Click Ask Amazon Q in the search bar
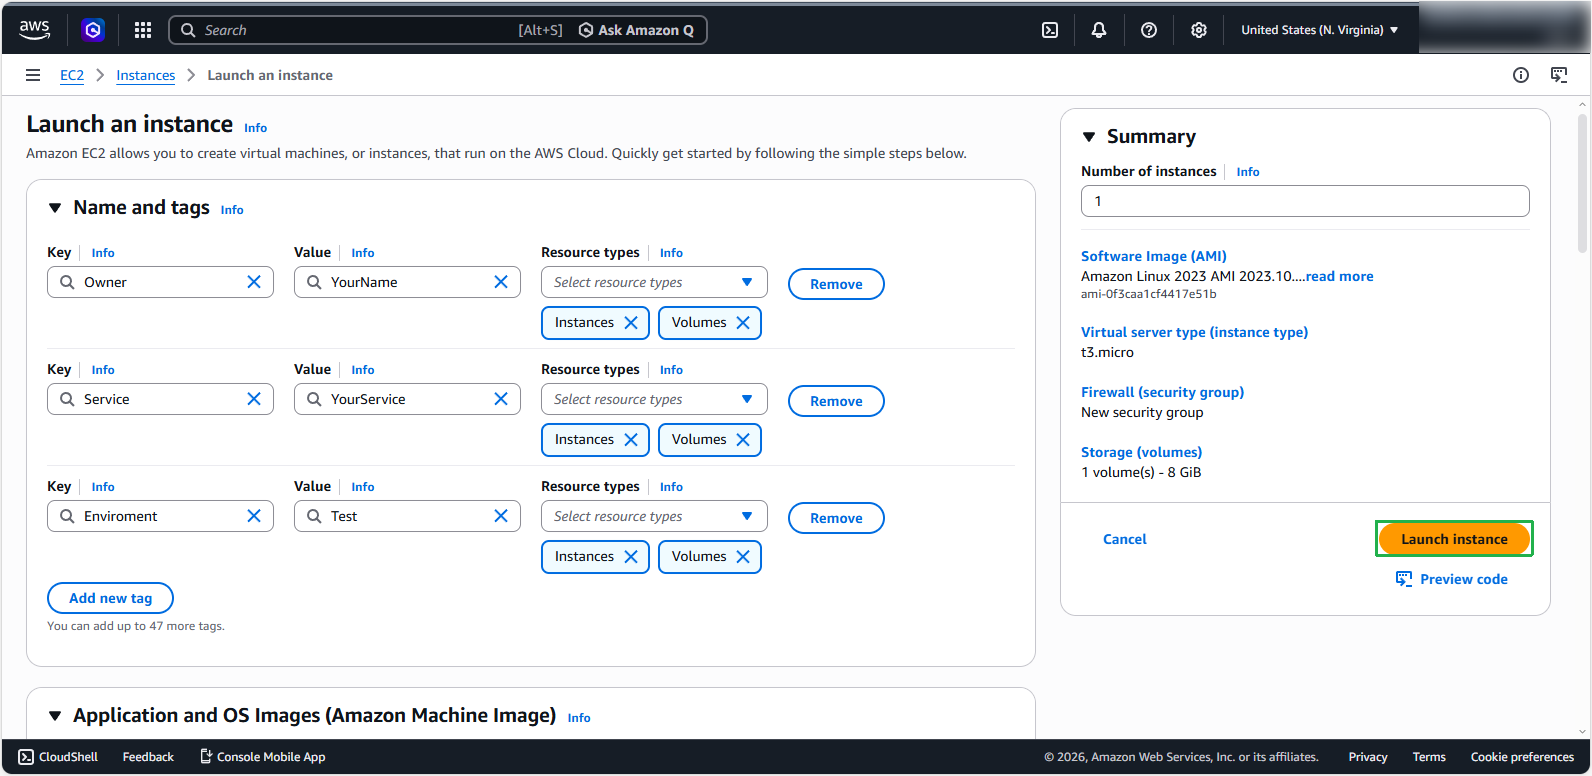Viewport: 1592px width, 776px height. pos(636,30)
